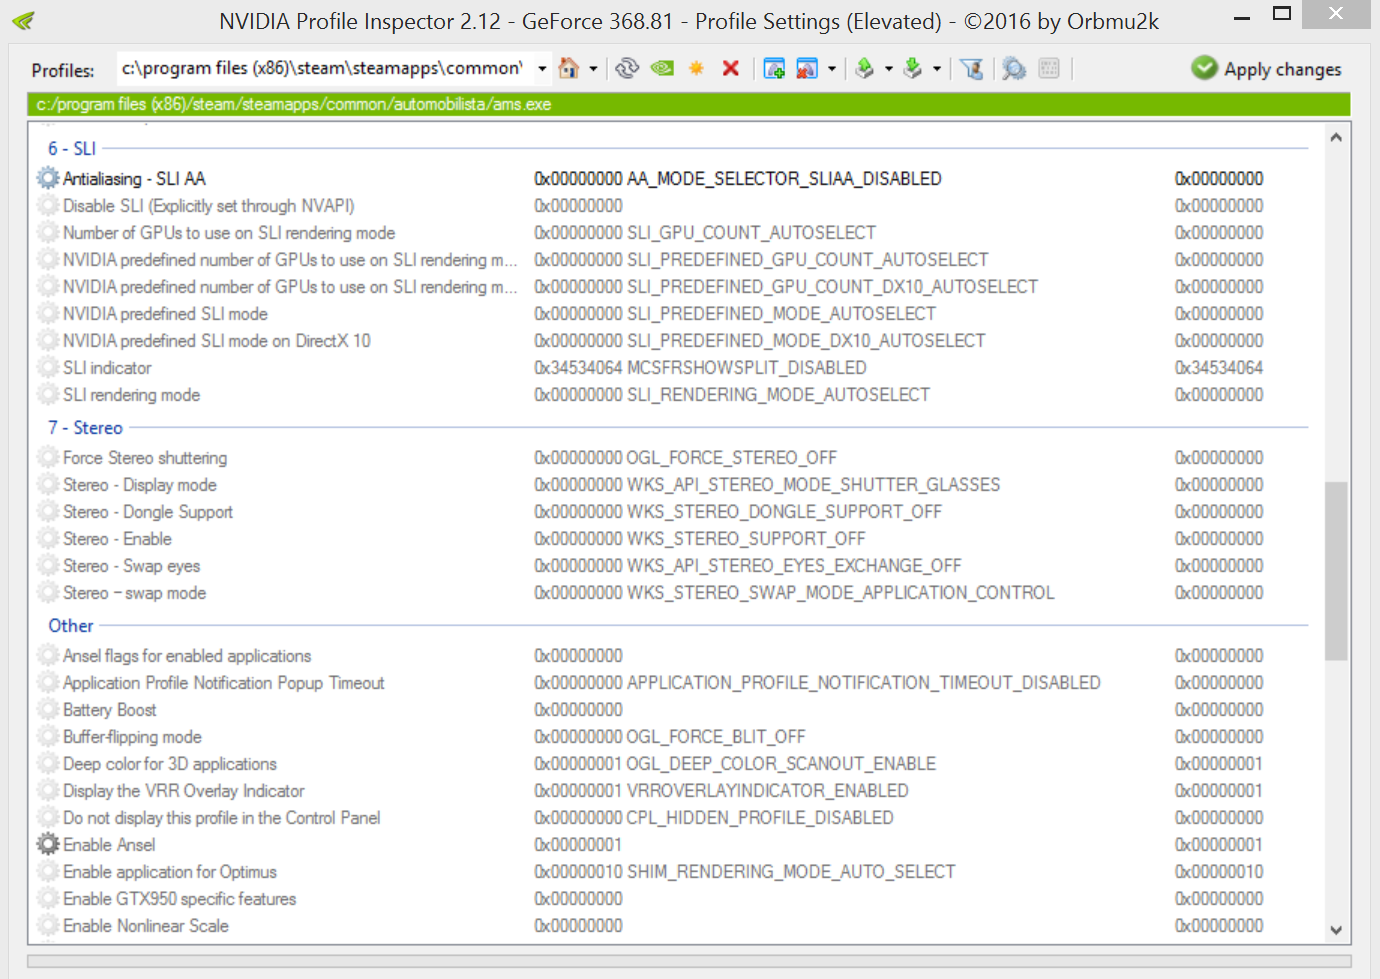1380x979 pixels.
Task: Click value OGL_DEEP_COLOR_SCANOUT_ENABLE
Action: (x=782, y=763)
